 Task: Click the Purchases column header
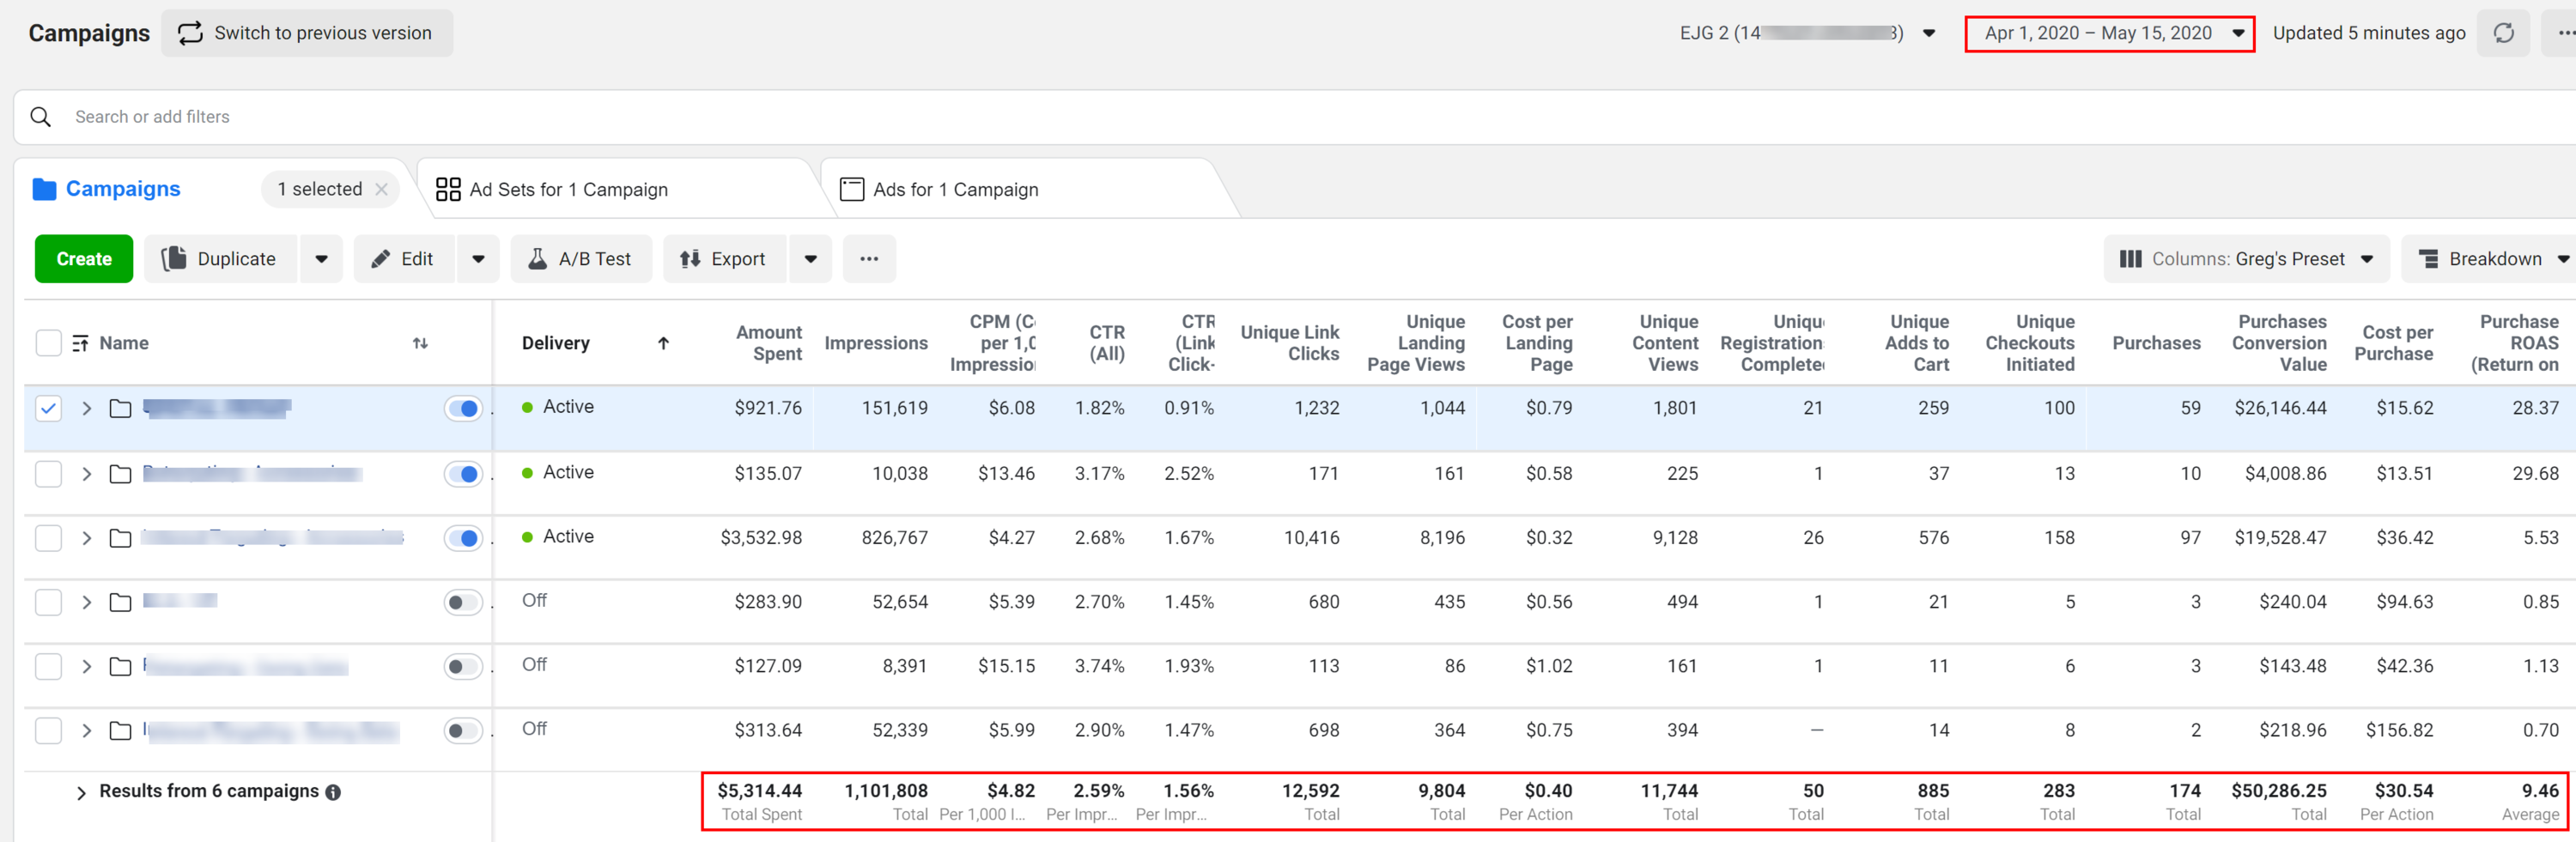coord(2156,343)
